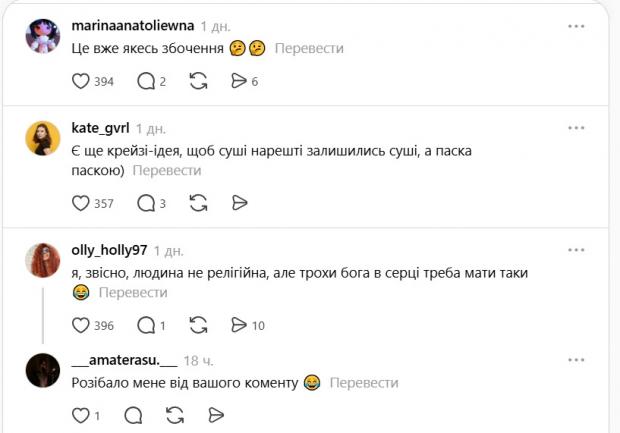The width and height of the screenshot is (620, 433).
Task: Repost kate_gvrl's comment
Action: [x=198, y=203]
